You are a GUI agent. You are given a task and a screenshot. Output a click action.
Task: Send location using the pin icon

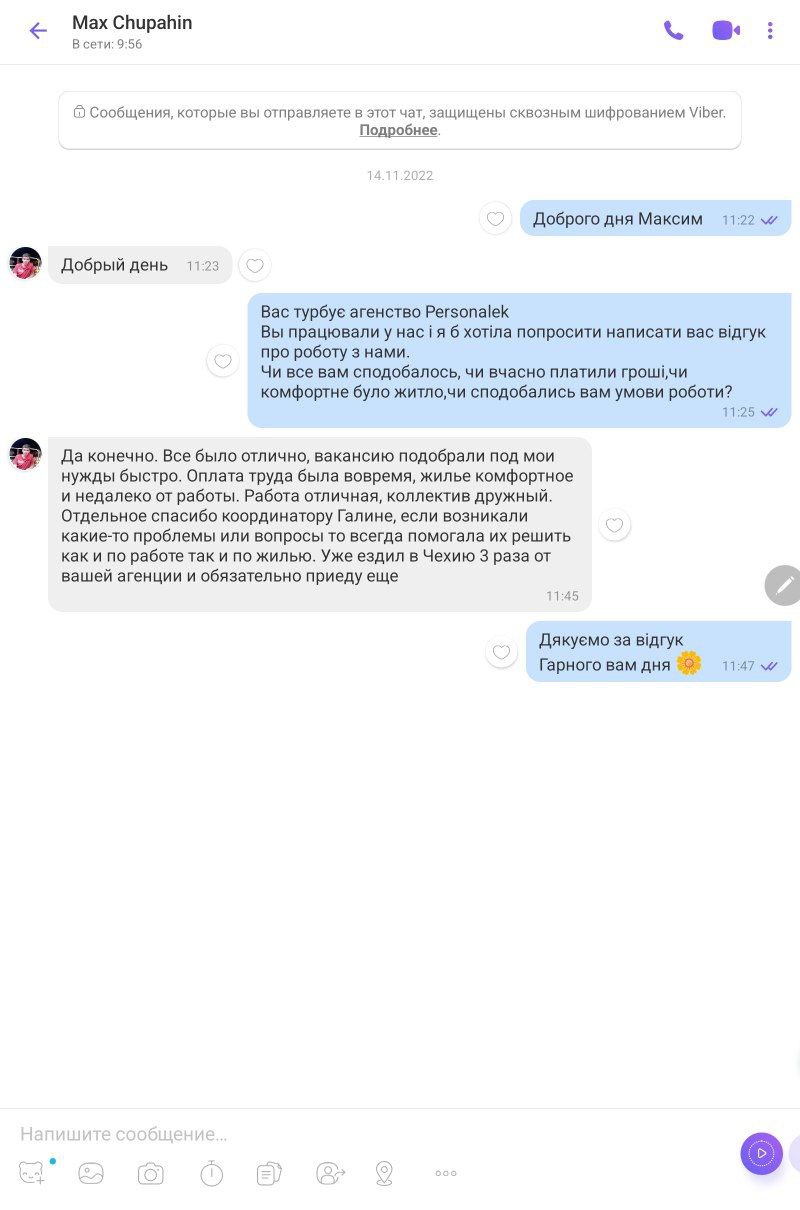coord(384,1173)
